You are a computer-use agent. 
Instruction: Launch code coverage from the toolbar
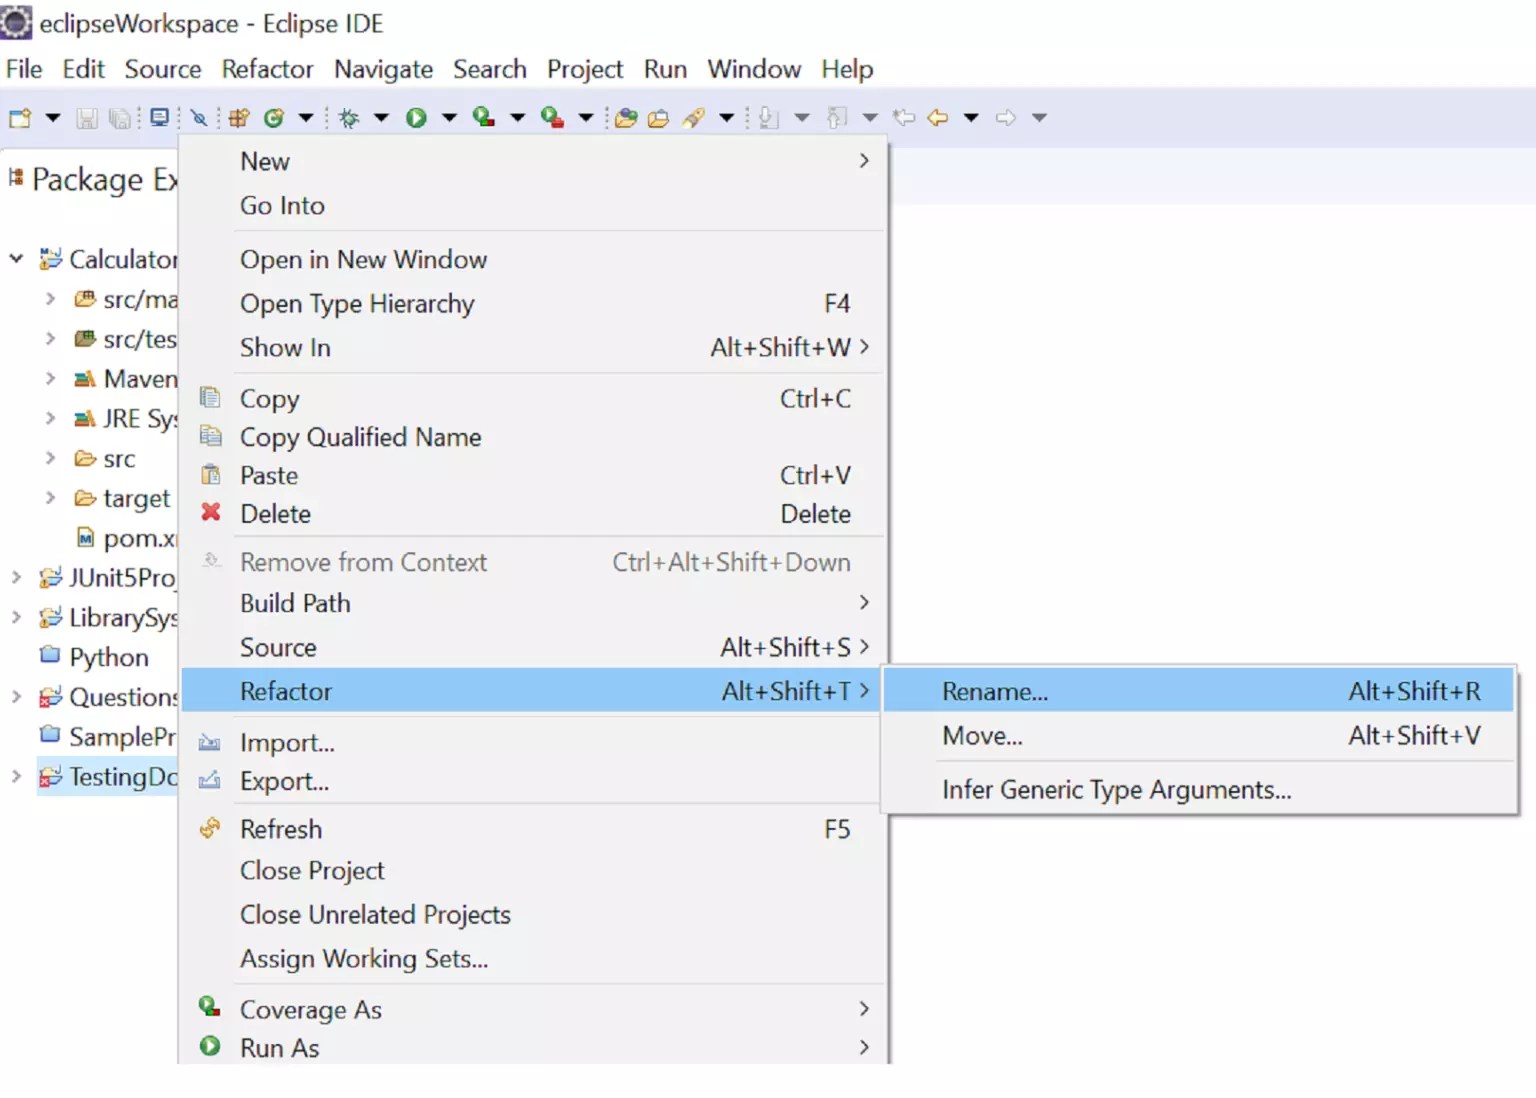[482, 117]
